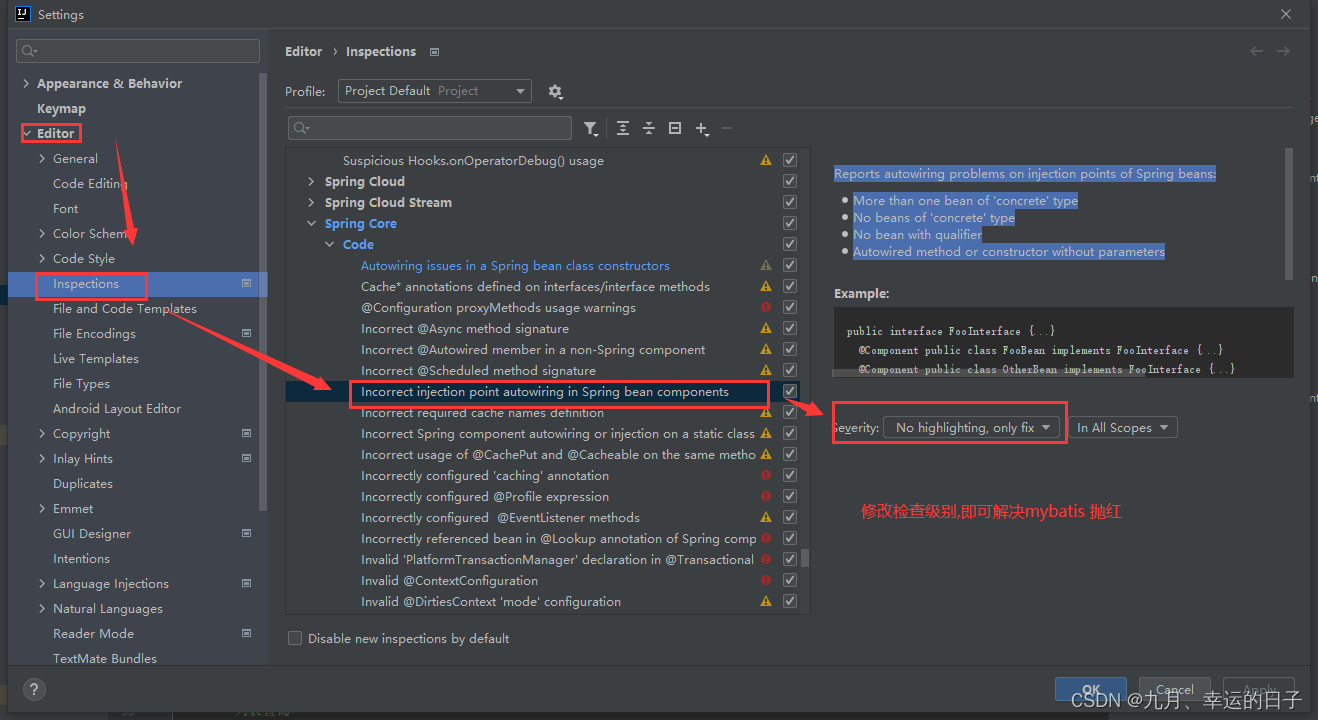The width and height of the screenshot is (1318, 720).
Task: Click the settings sidebar search field
Action: [138, 51]
